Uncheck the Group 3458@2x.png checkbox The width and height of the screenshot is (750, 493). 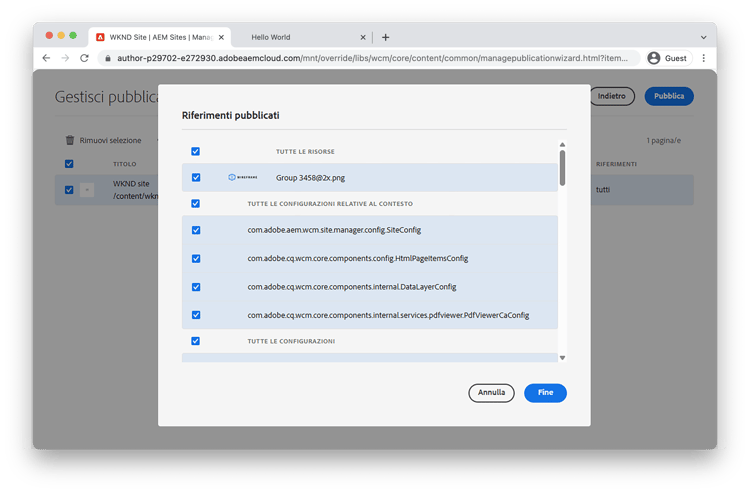tap(196, 177)
